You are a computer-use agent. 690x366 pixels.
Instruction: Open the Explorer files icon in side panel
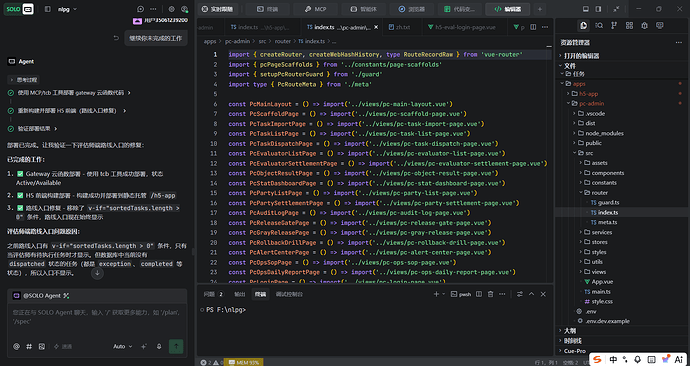coord(584,26)
